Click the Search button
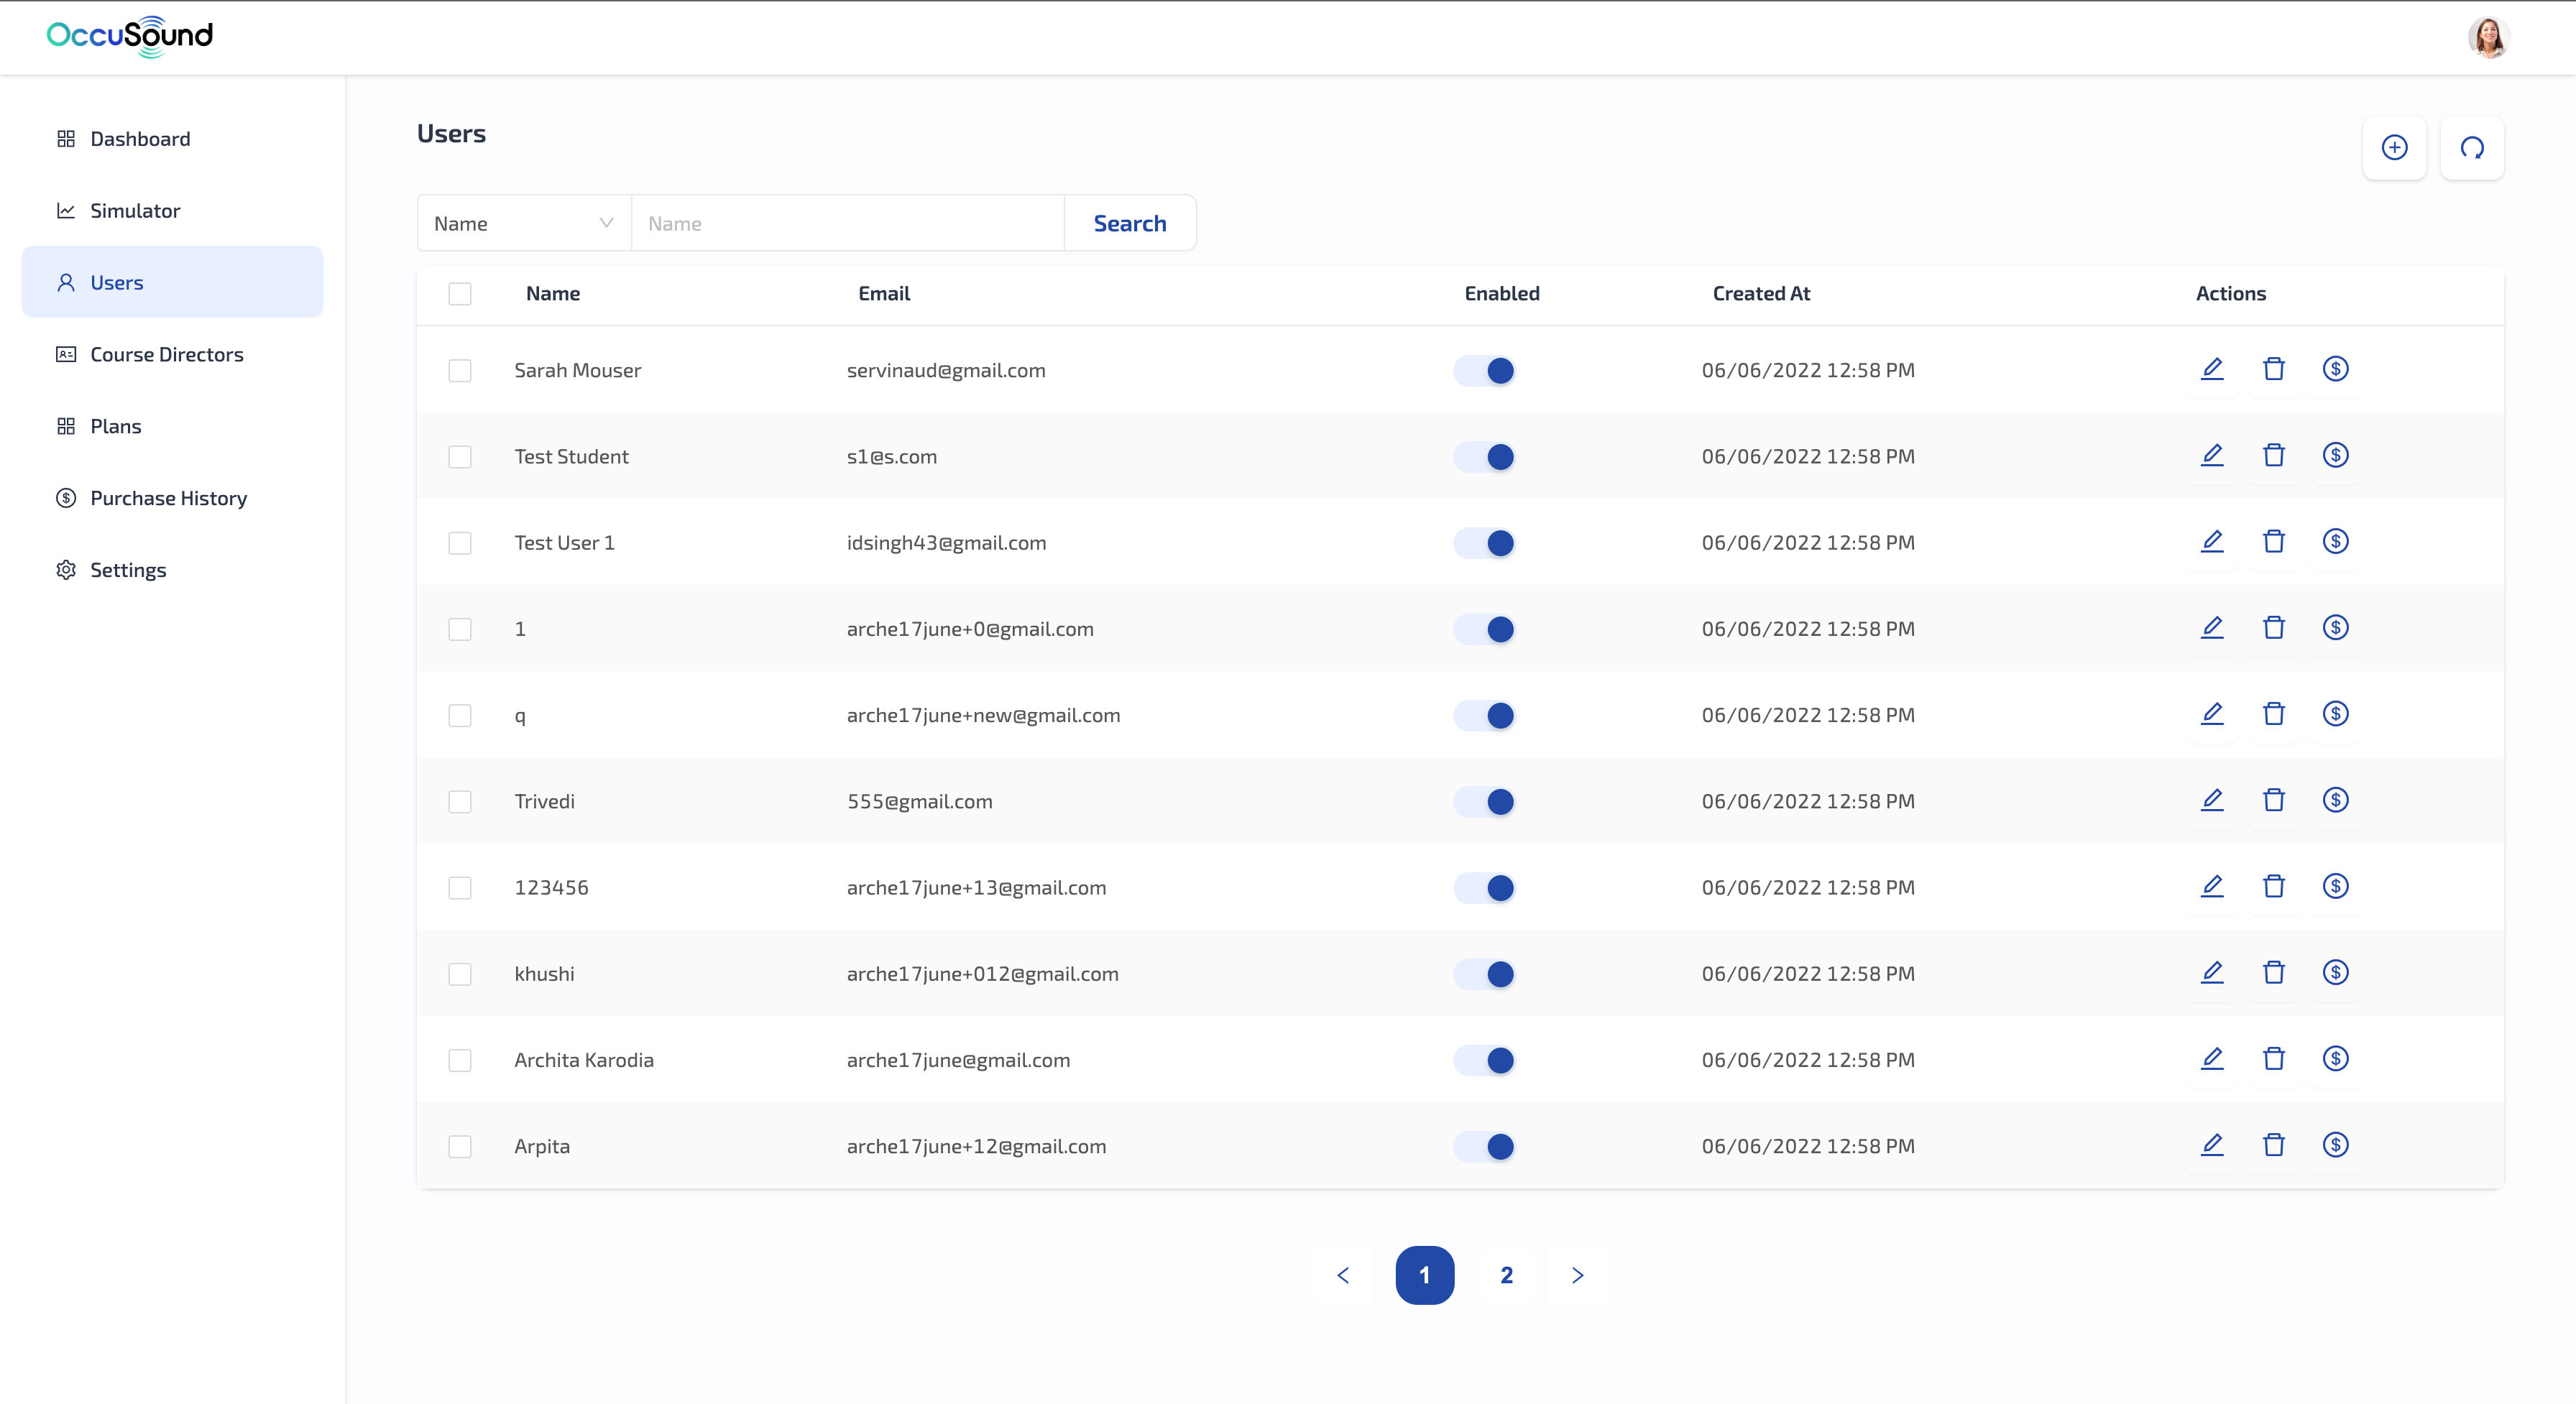This screenshot has width=2576, height=1404. pos(1130,223)
